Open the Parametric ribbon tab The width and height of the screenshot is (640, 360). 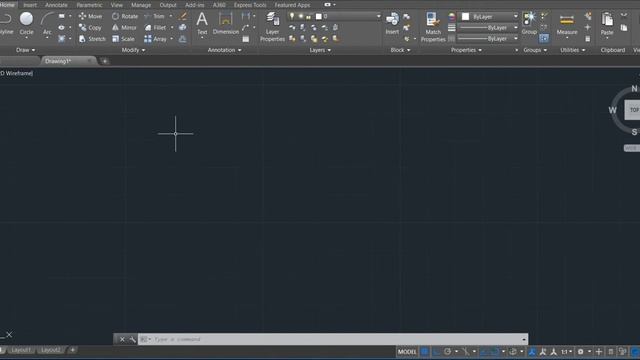point(89,5)
